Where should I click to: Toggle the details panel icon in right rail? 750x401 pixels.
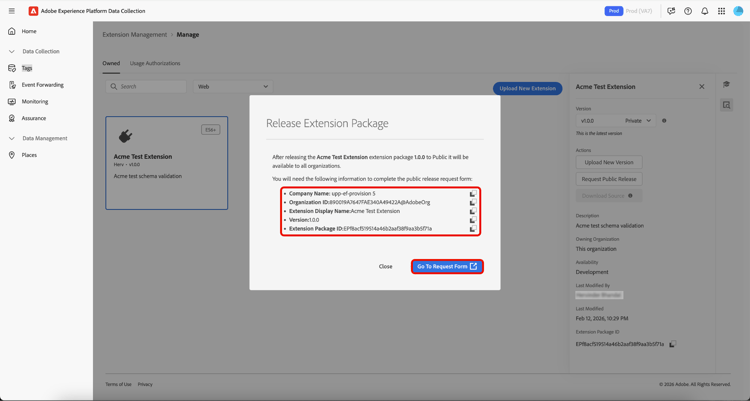[726, 105]
